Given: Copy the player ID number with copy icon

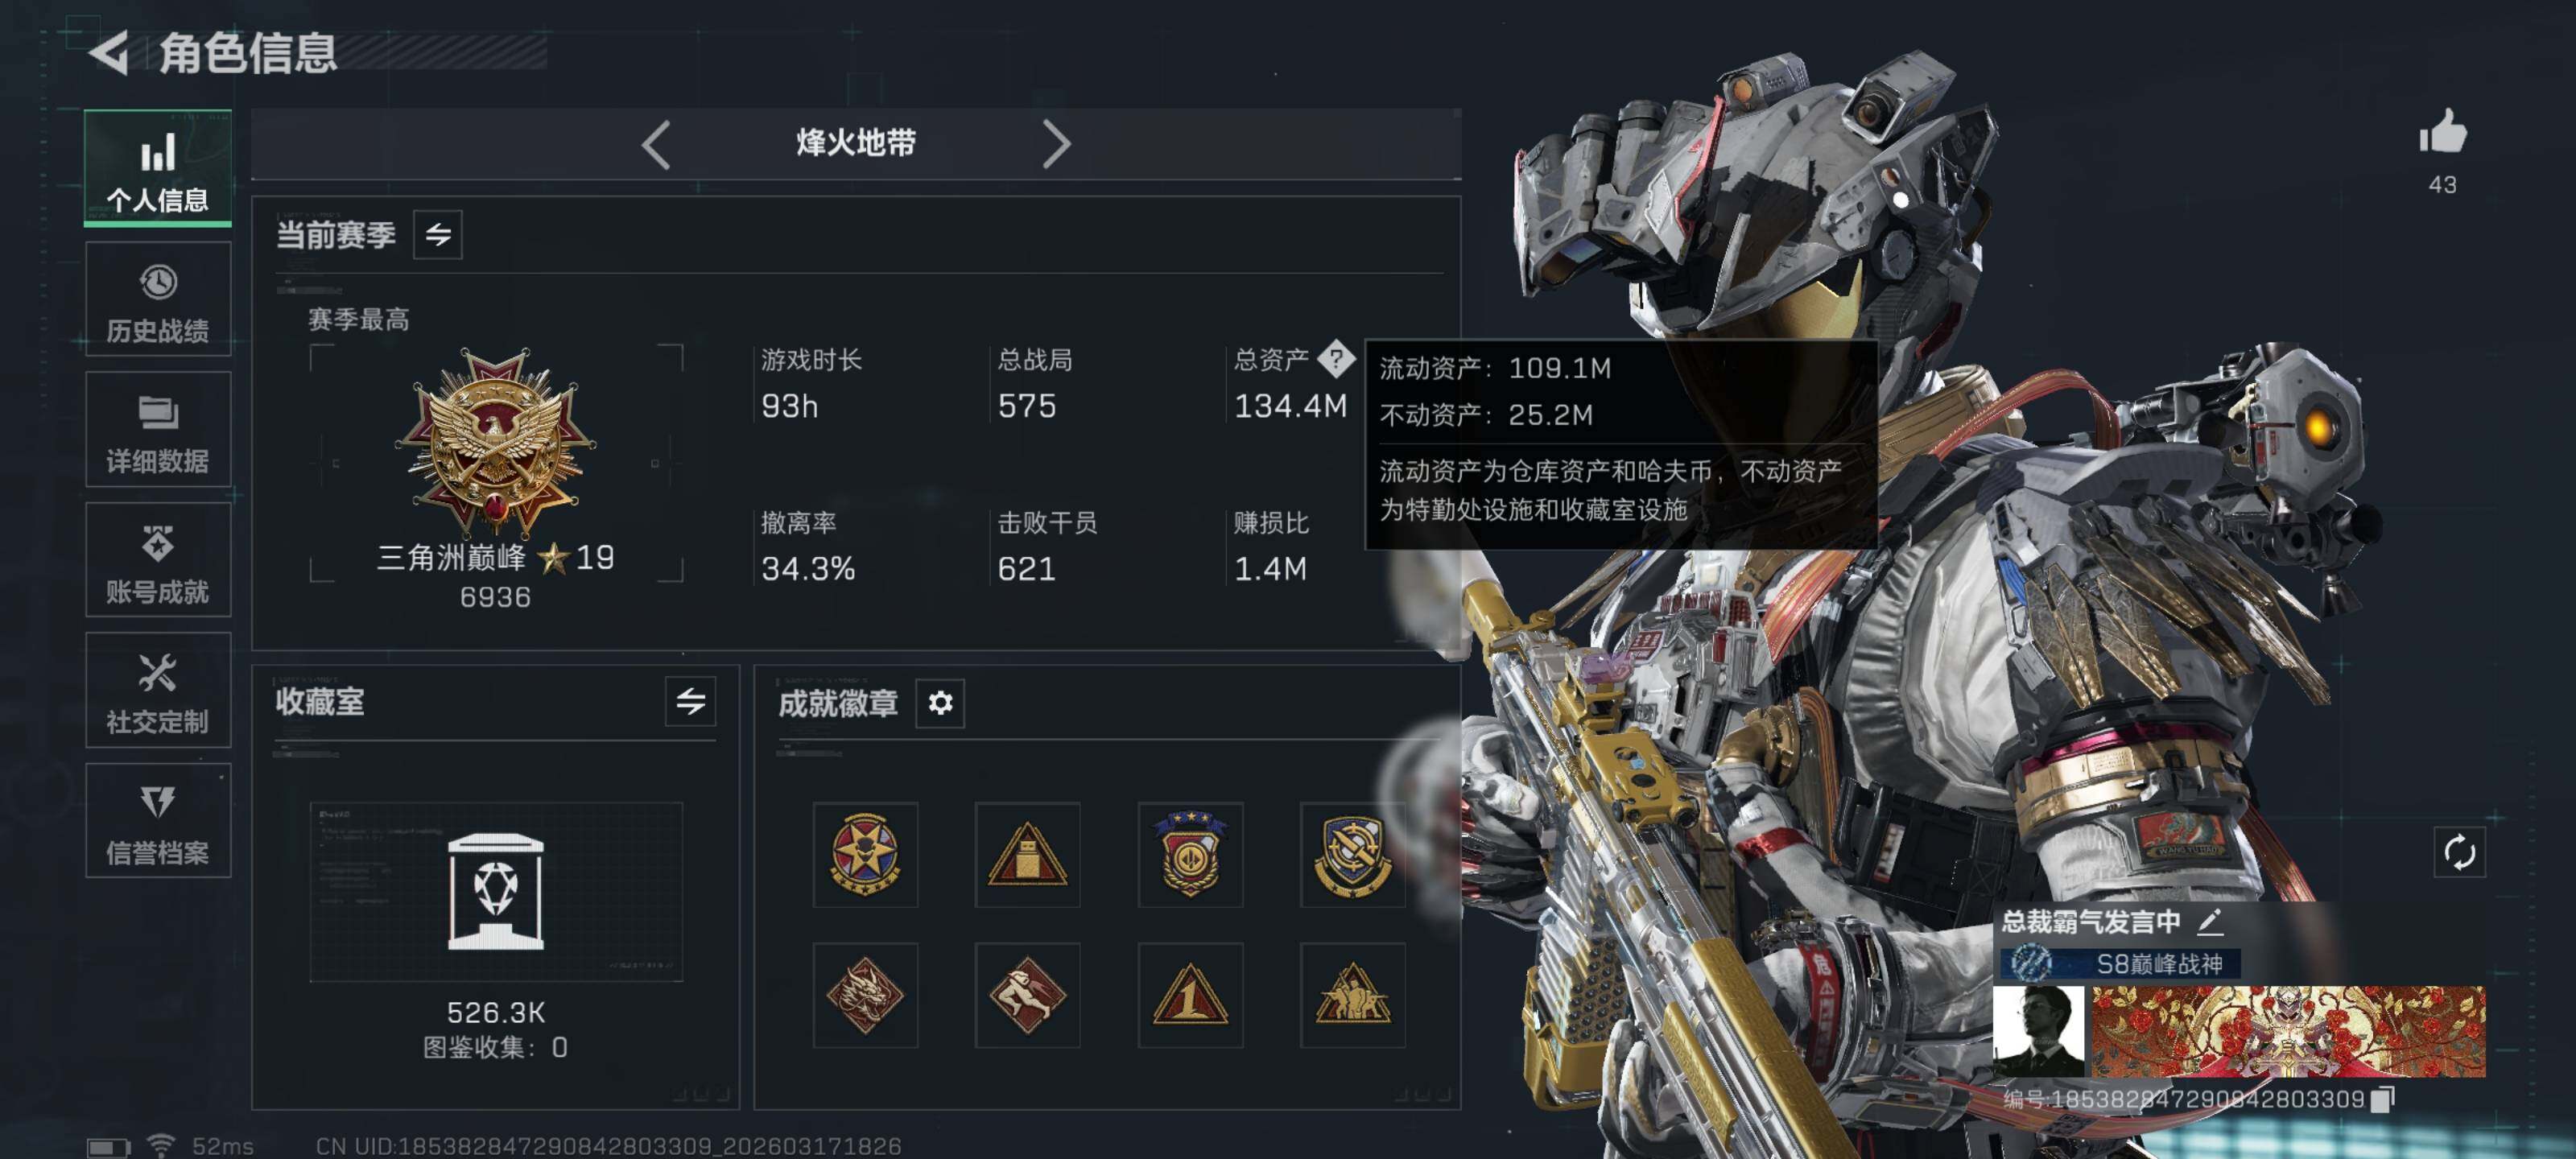Looking at the screenshot, I should [x=2383, y=1099].
